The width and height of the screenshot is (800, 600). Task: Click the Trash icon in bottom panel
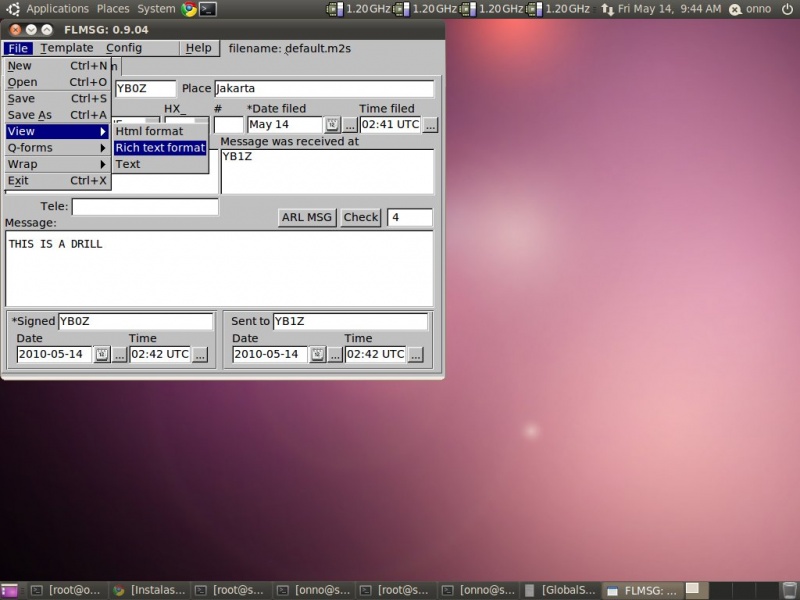pos(789,590)
